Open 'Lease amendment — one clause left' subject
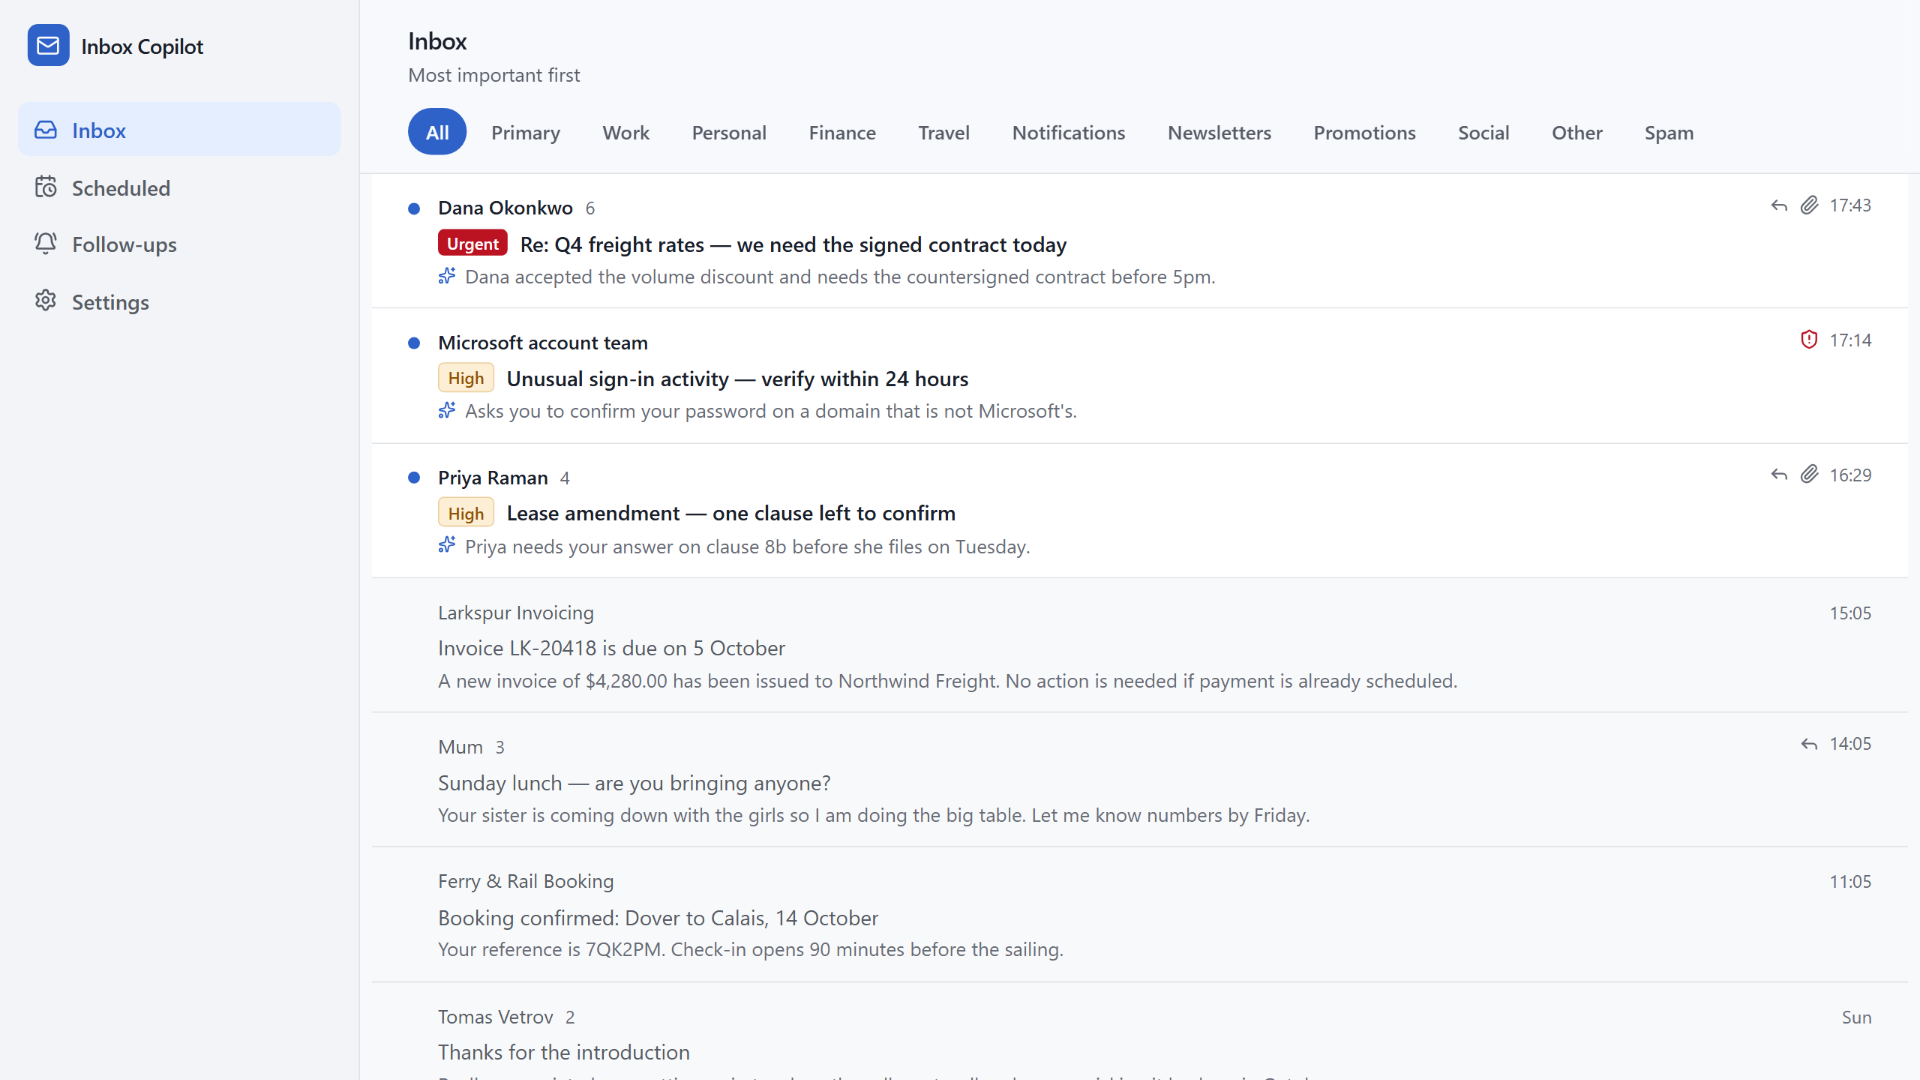 pos(731,513)
